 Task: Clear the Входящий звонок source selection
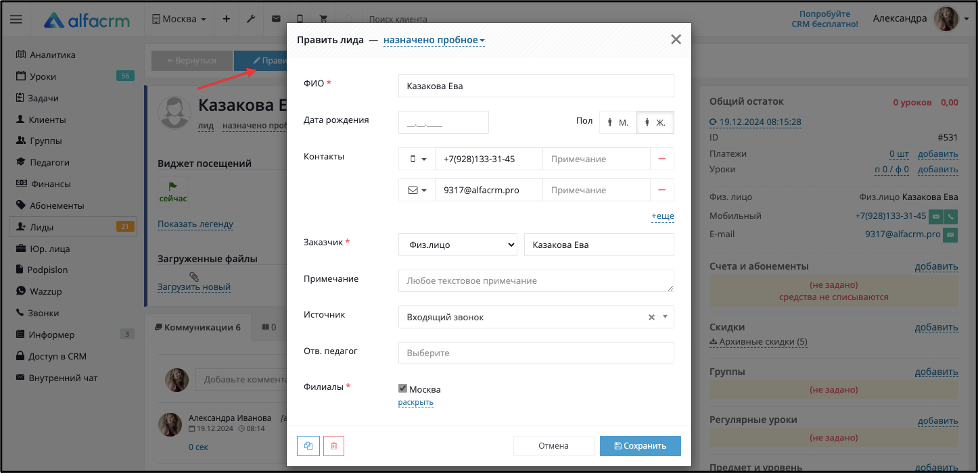click(651, 317)
